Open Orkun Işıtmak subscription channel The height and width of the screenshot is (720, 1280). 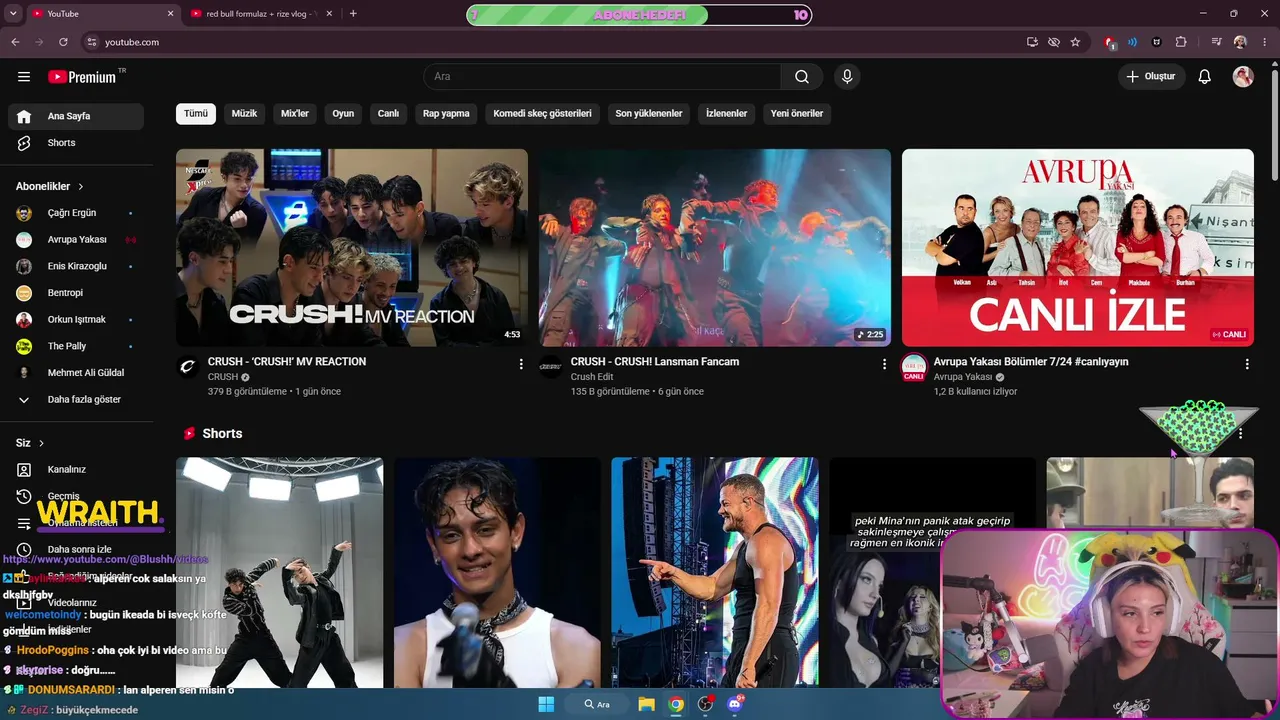(76, 320)
